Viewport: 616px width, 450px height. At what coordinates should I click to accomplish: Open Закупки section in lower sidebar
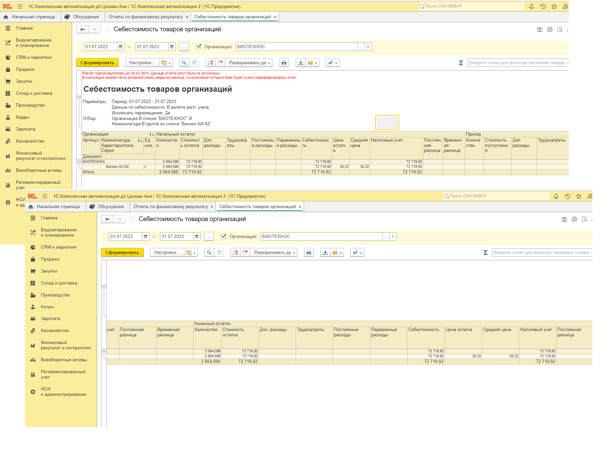pyautogui.click(x=49, y=271)
